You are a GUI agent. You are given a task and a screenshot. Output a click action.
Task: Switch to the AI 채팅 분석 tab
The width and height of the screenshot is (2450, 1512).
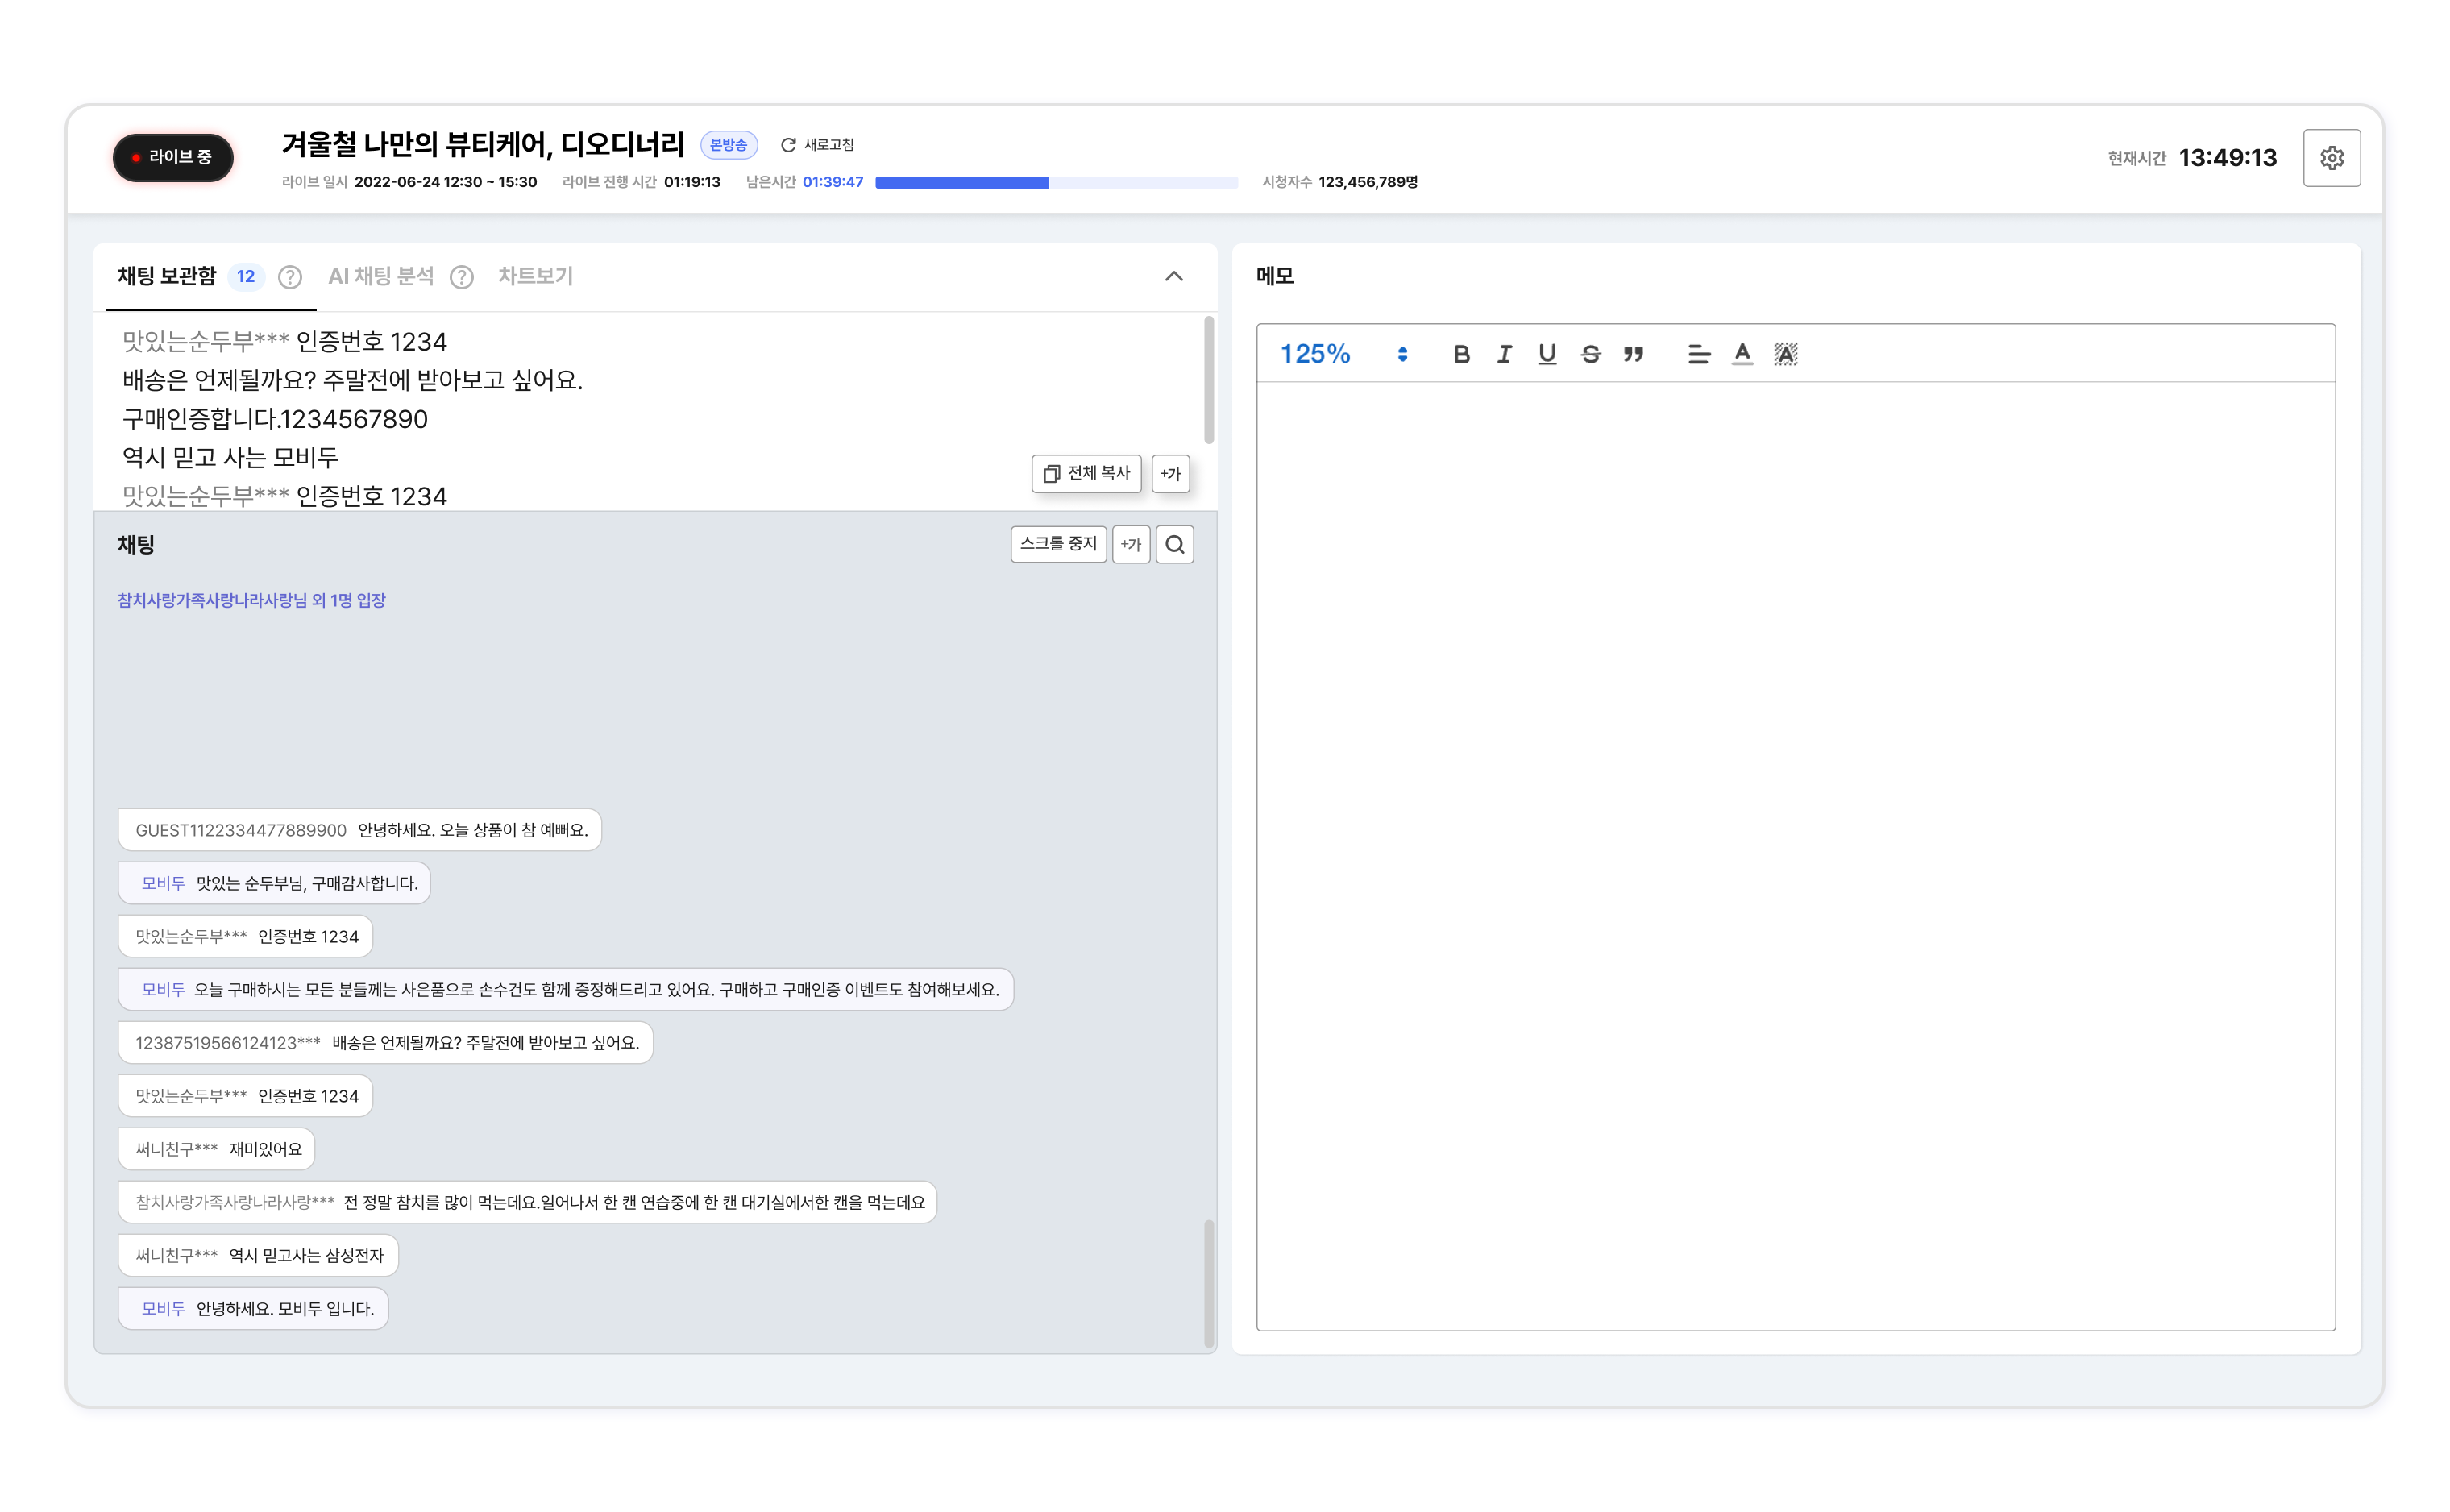click(x=381, y=276)
